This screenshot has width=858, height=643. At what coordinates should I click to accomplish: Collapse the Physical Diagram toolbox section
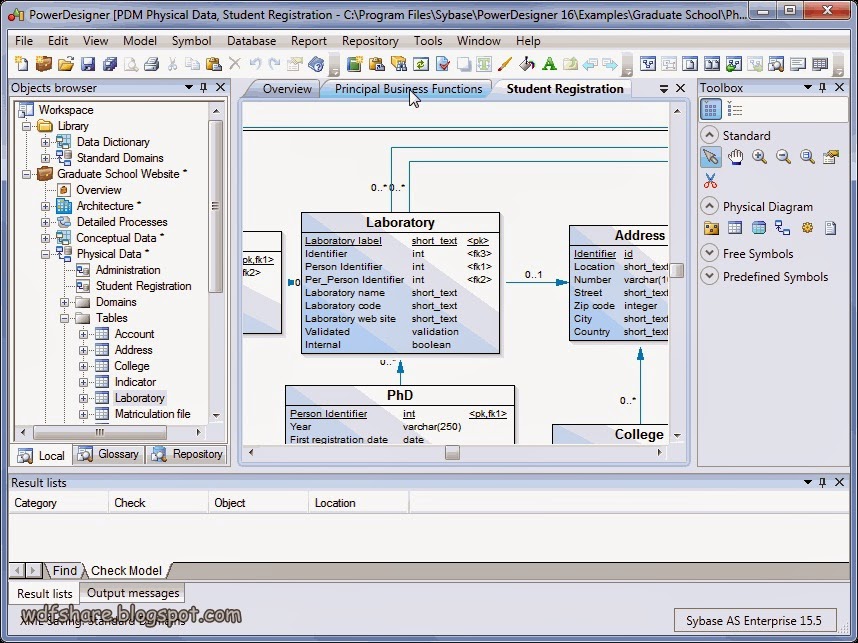[709, 206]
